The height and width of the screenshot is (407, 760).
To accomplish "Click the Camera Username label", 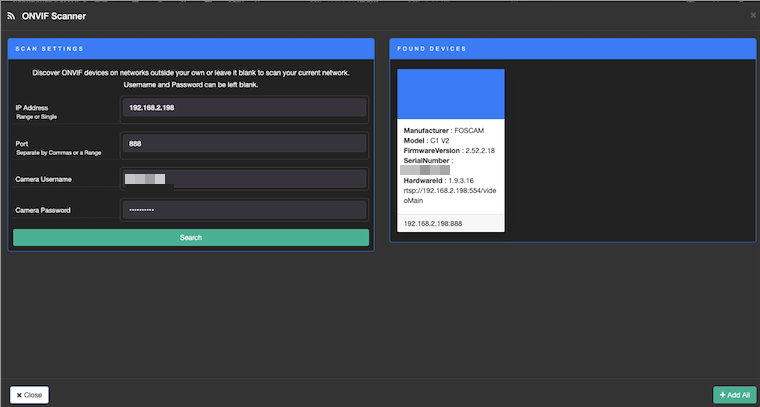I will click(50, 179).
